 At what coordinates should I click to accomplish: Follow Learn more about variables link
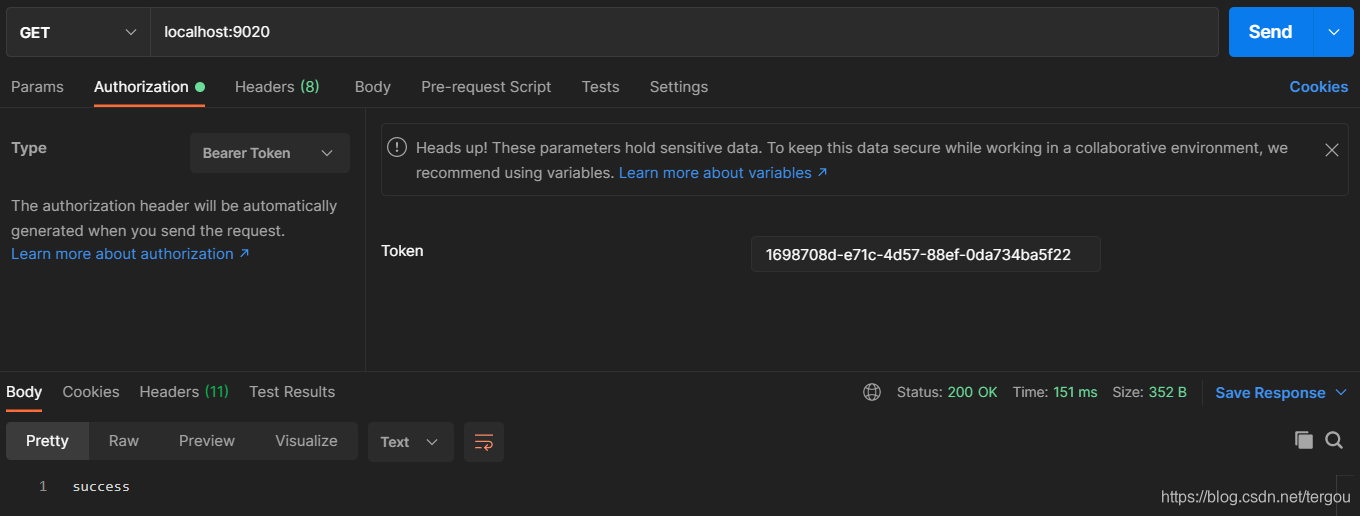723,173
